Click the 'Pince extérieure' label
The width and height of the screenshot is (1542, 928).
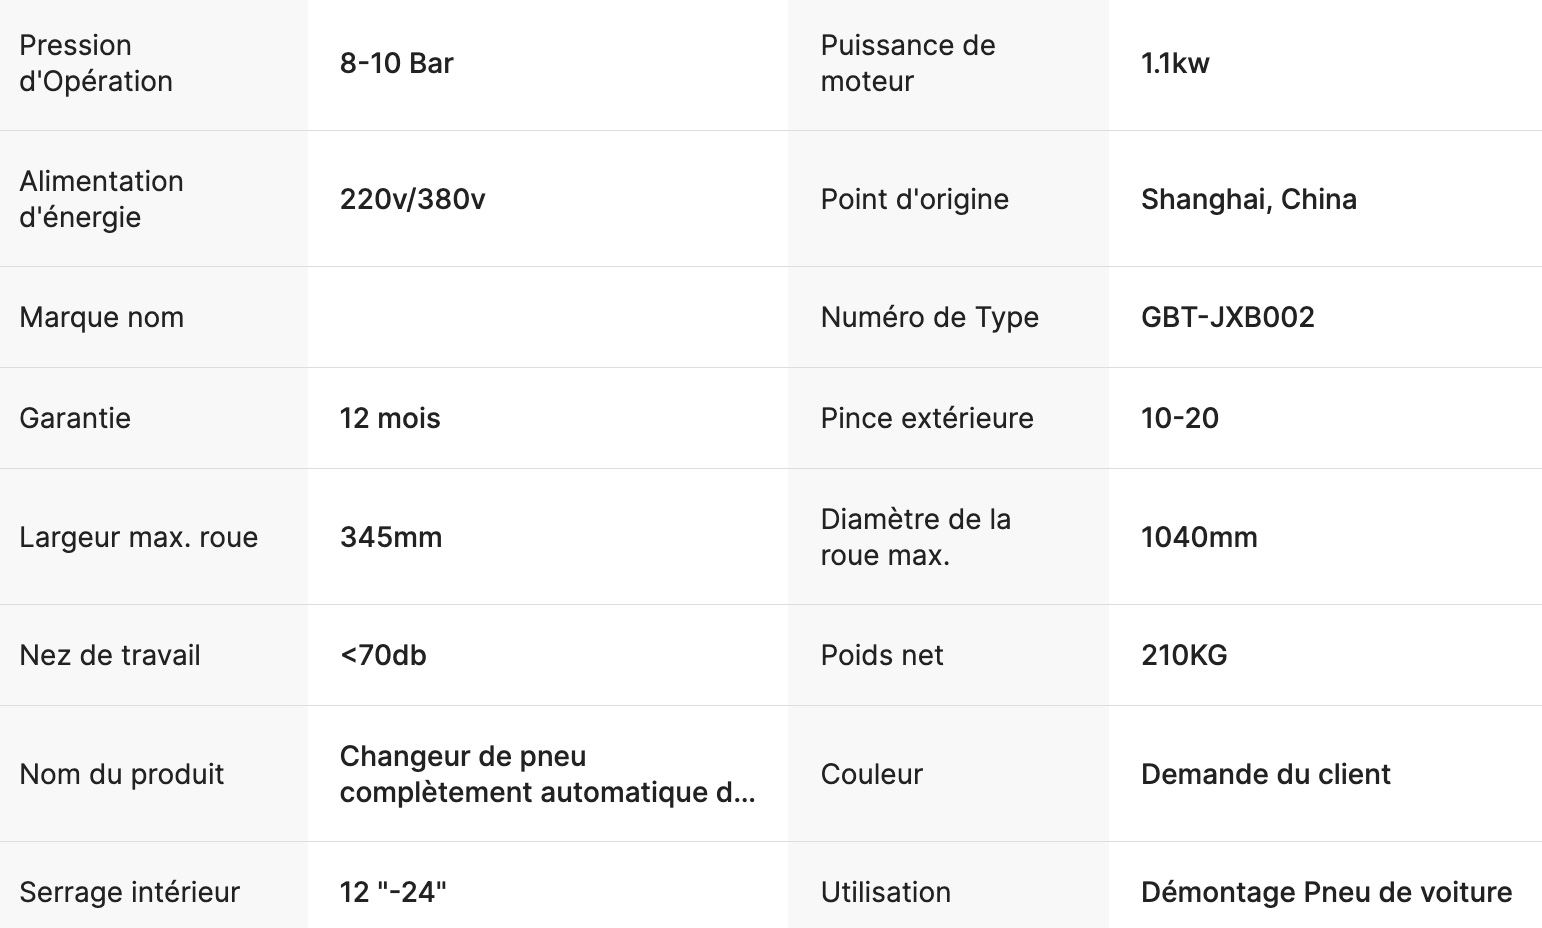926,419
